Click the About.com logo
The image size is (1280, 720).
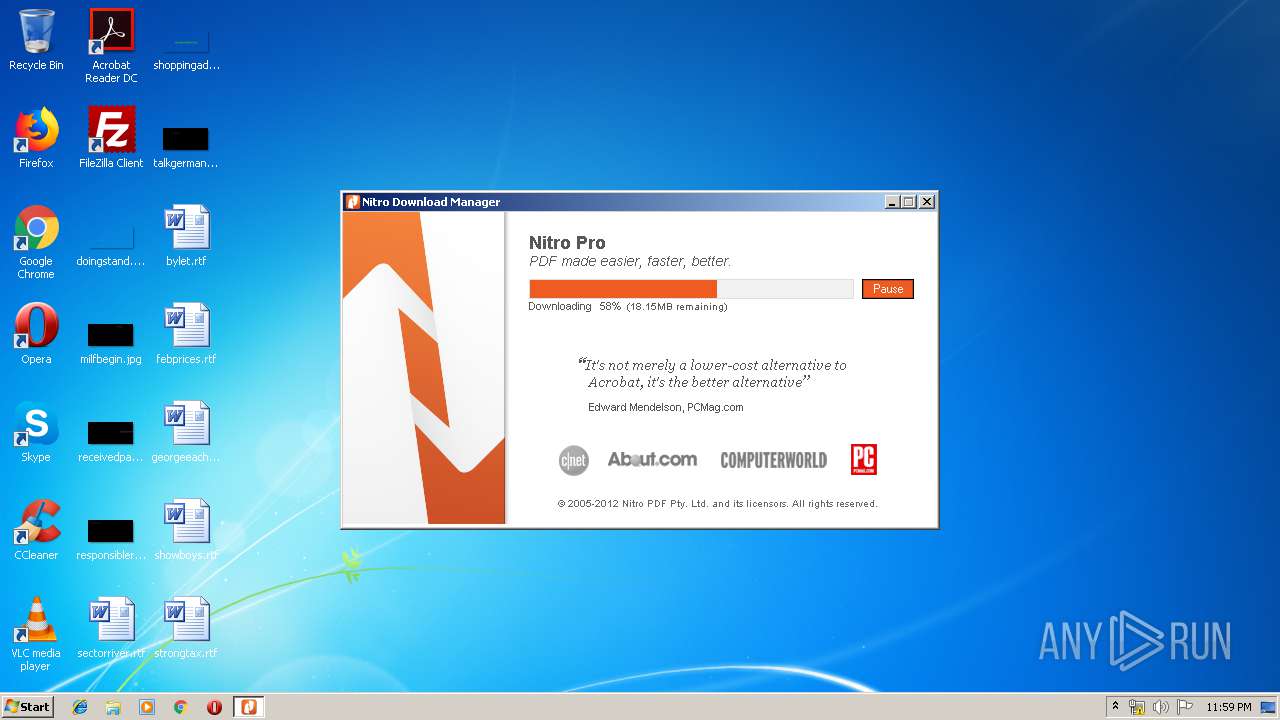[652, 459]
